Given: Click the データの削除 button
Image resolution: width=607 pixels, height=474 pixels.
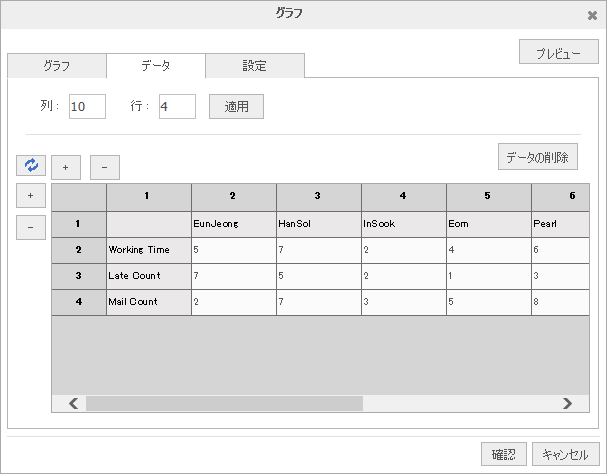Looking at the screenshot, I should pos(537,157).
